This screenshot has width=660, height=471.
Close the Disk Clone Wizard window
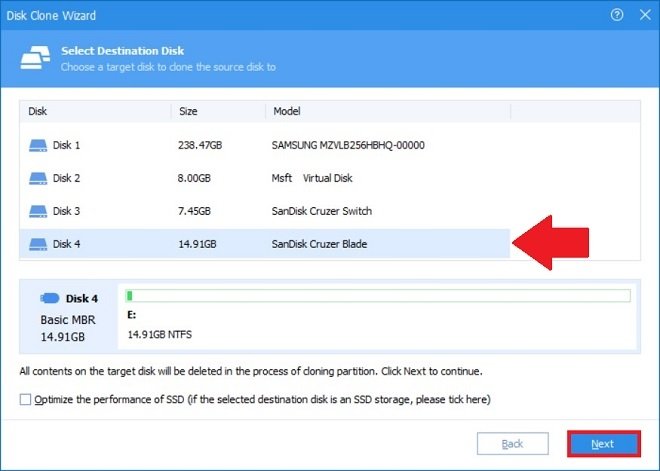(645, 15)
